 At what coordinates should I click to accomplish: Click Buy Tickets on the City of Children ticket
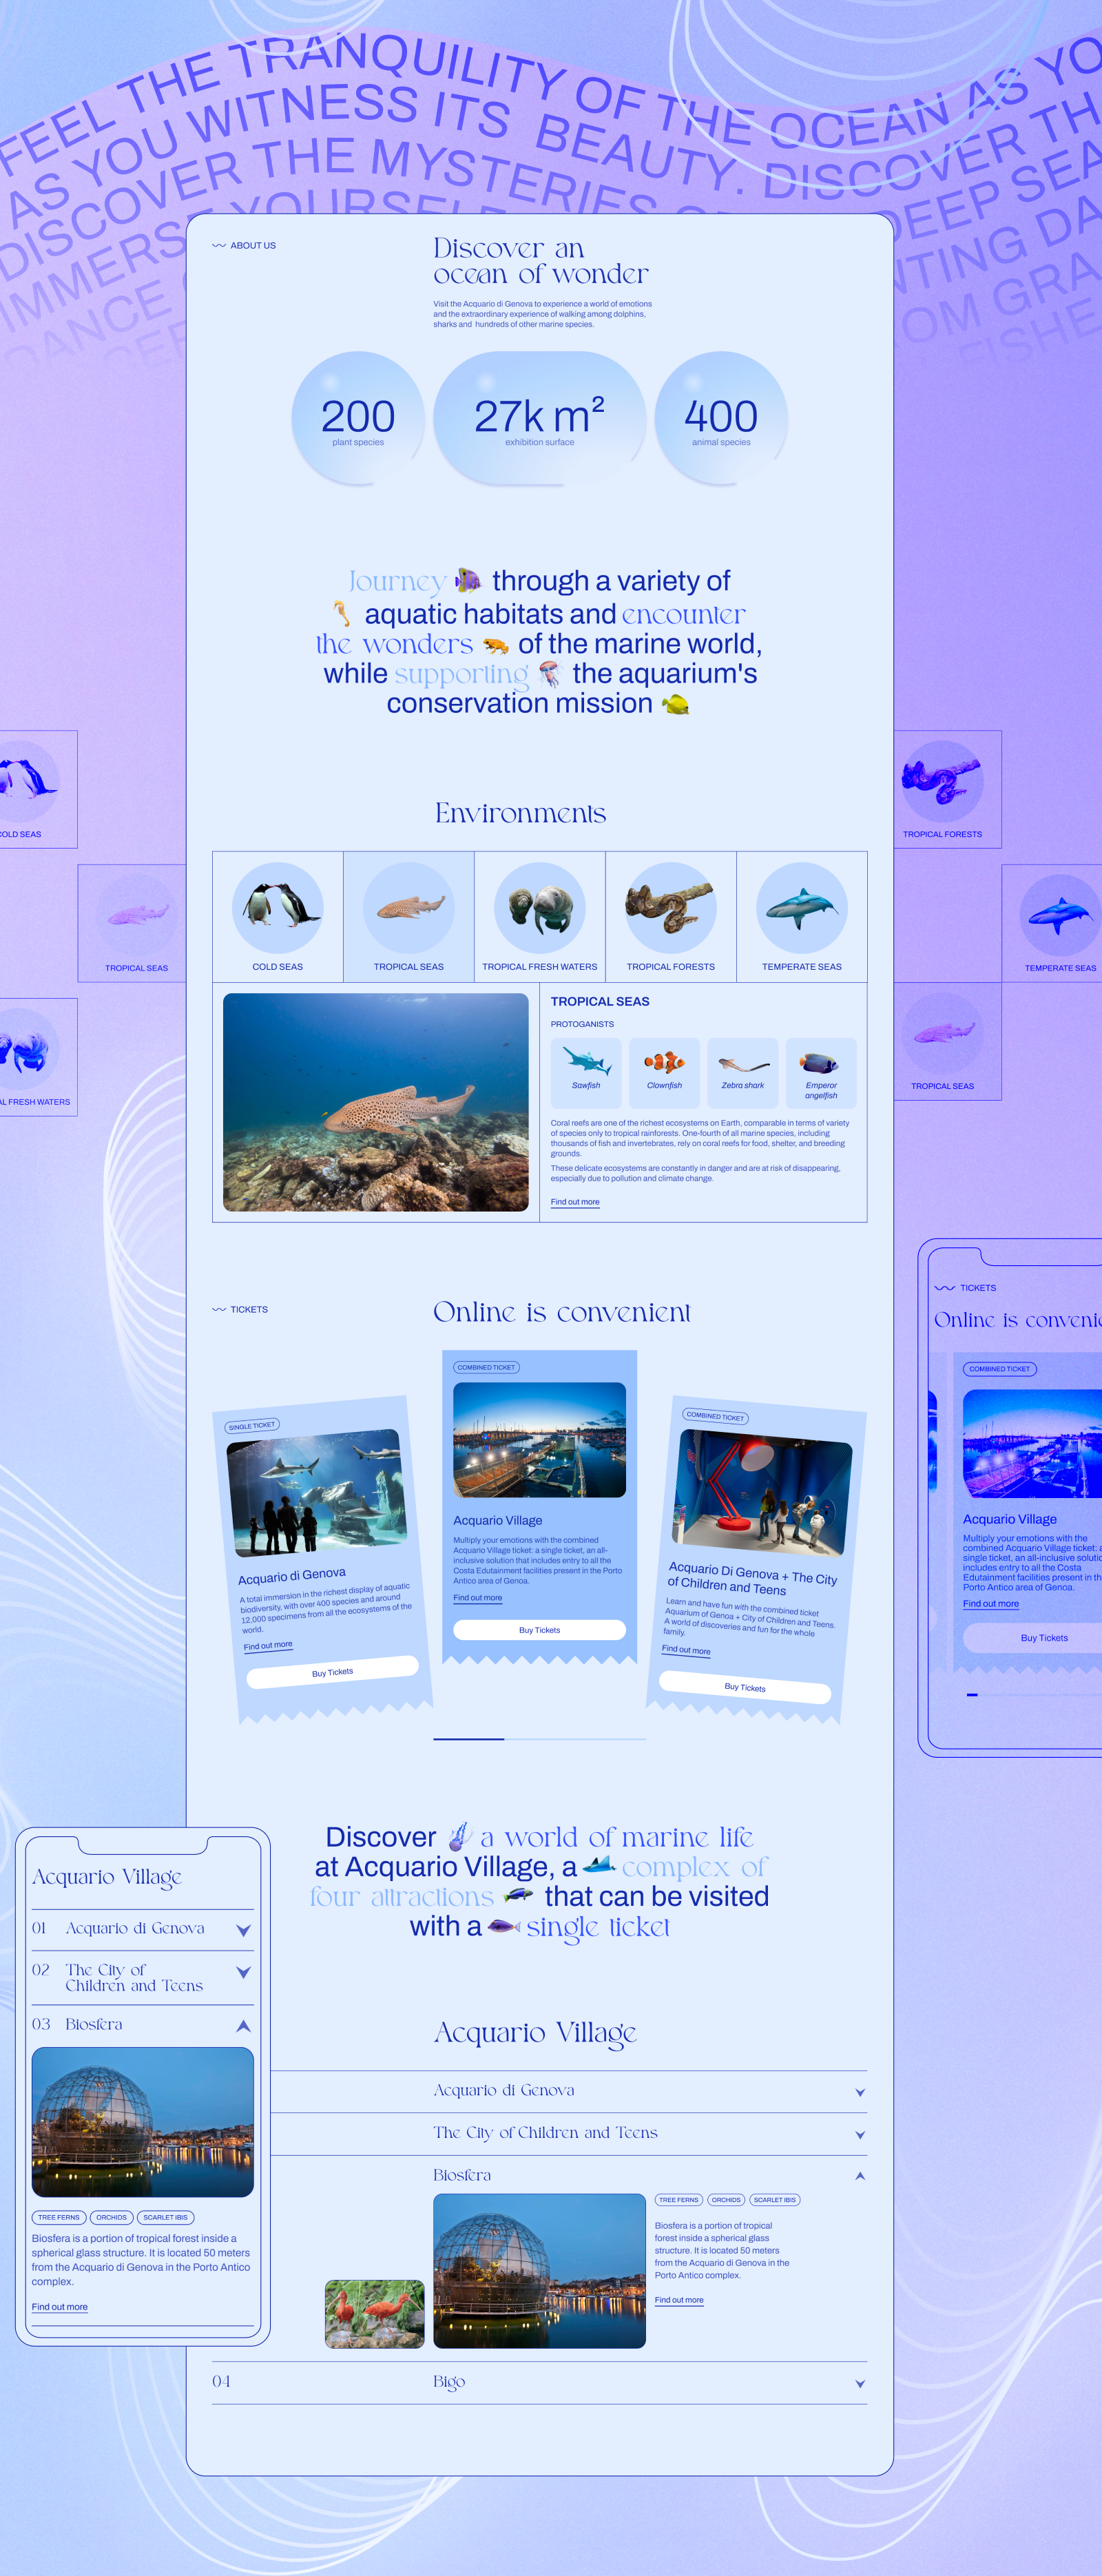click(x=745, y=1687)
